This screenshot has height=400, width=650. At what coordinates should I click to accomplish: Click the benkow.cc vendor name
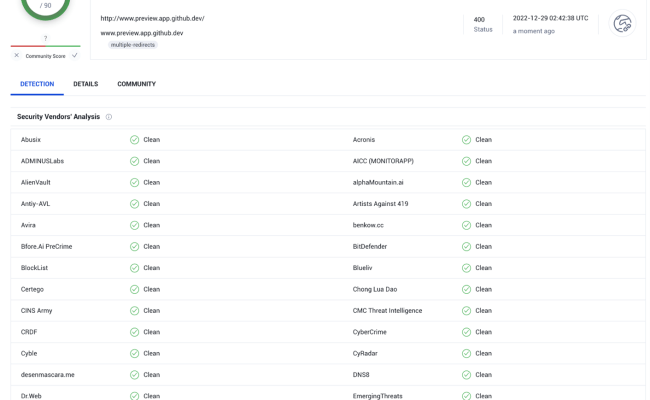click(x=368, y=225)
